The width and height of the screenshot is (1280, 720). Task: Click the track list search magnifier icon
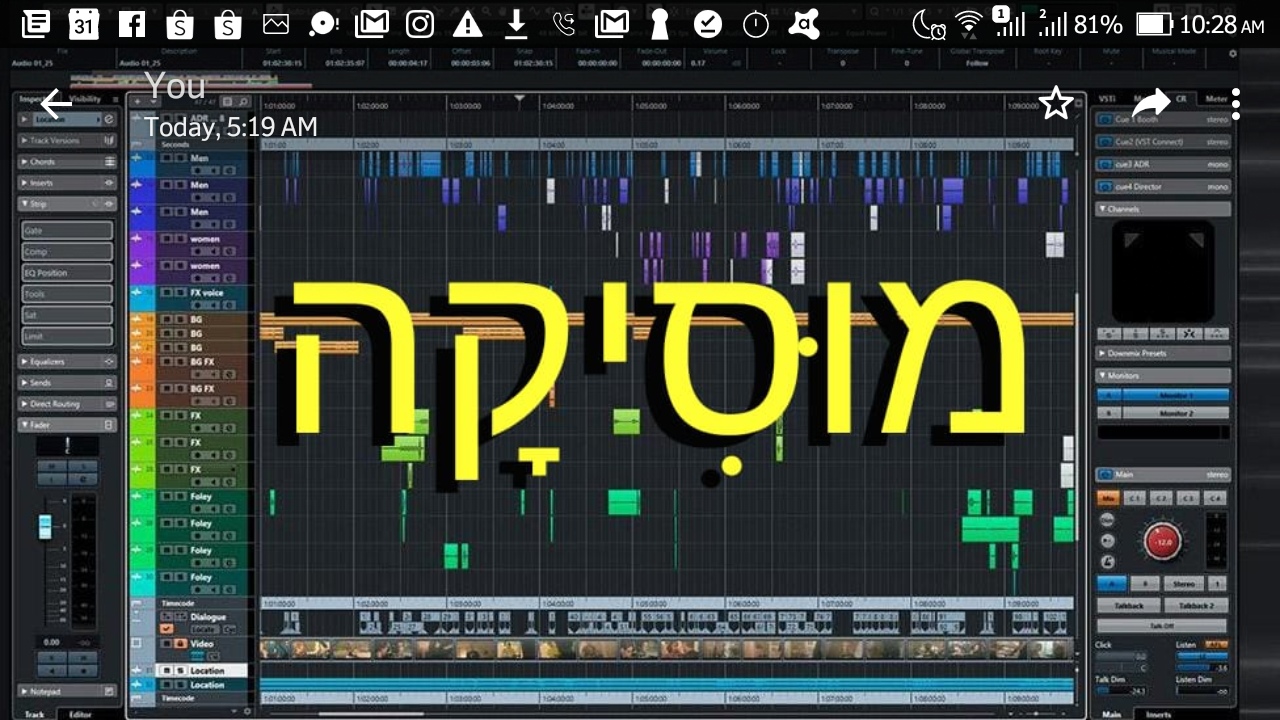(243, 101)
